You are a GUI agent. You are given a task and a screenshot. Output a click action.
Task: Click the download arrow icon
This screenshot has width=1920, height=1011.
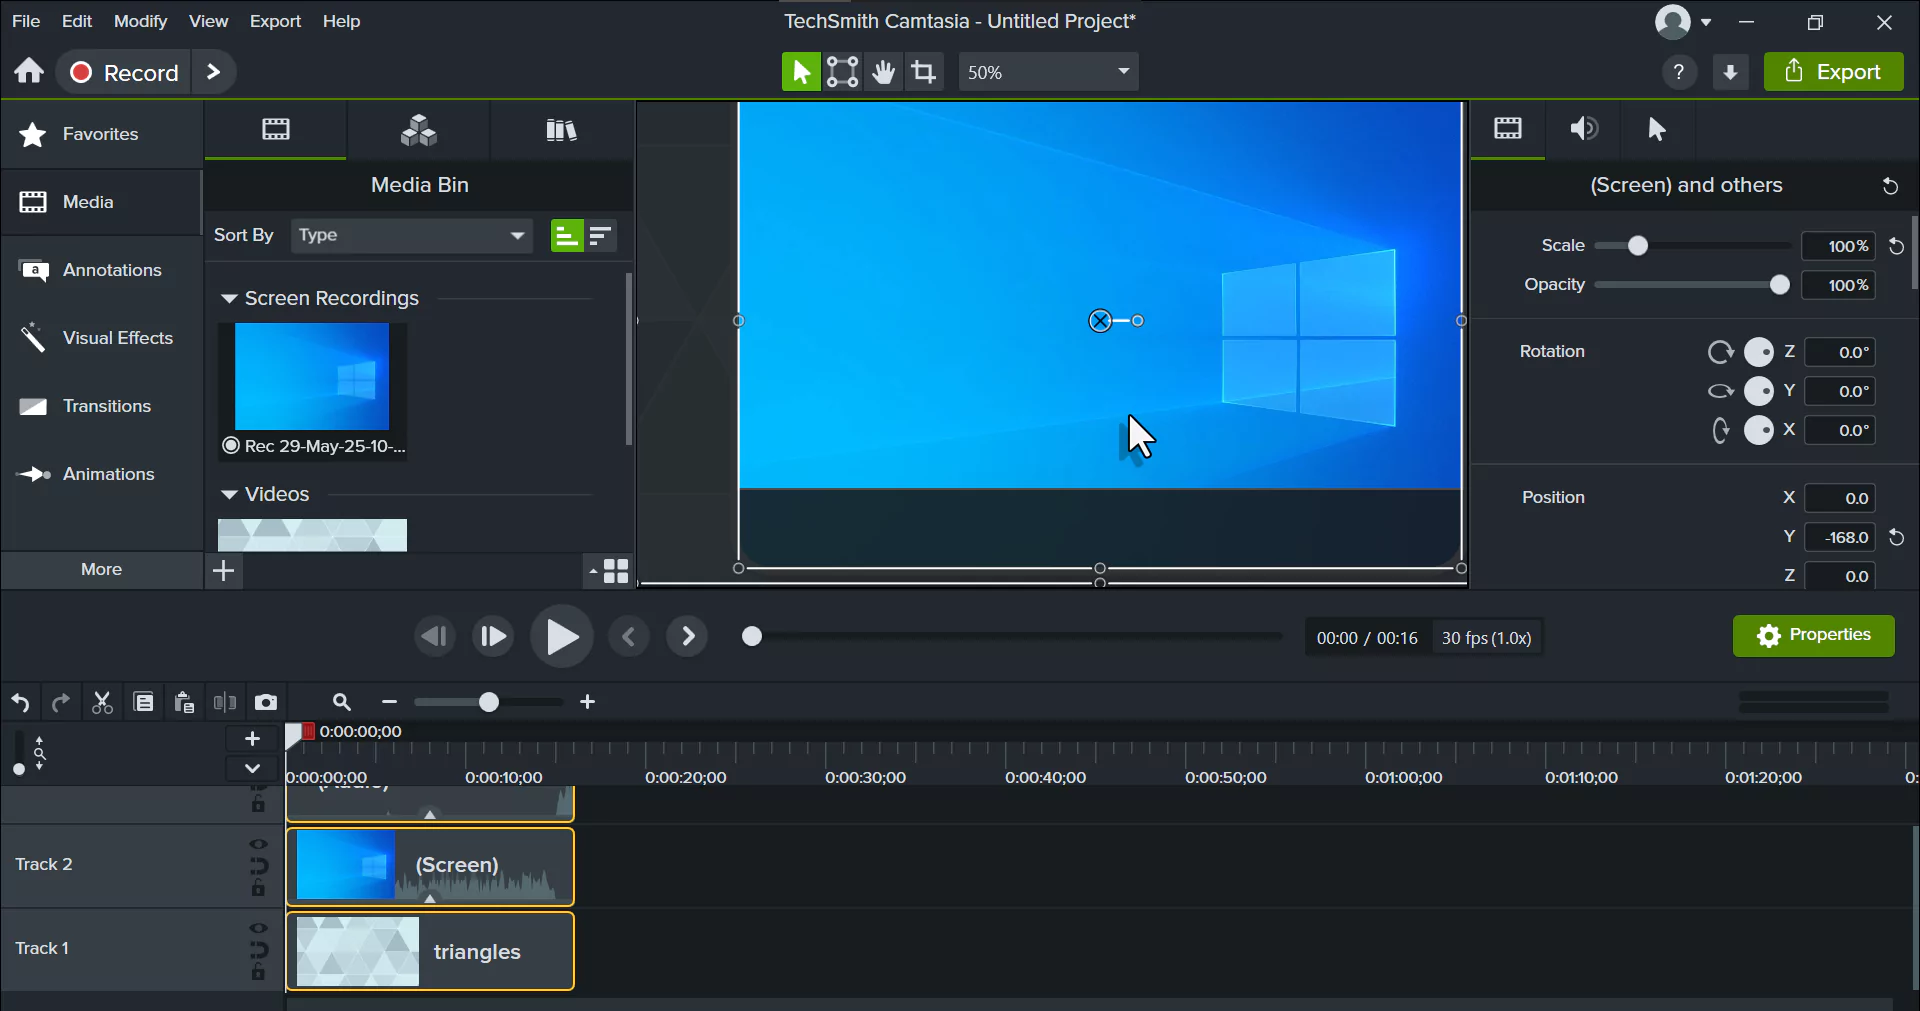[x=1731, y=72]
